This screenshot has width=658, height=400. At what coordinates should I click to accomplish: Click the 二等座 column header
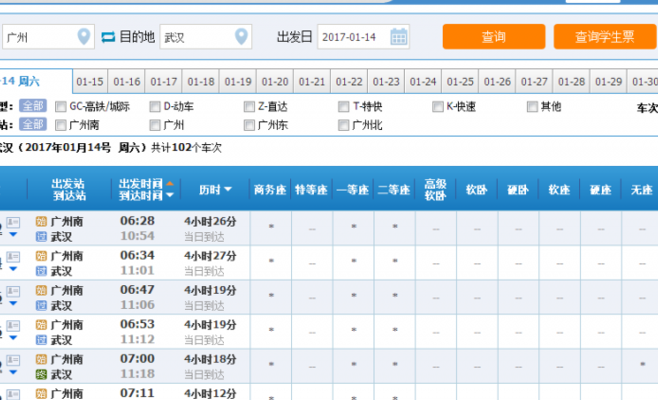coord(394,190)
